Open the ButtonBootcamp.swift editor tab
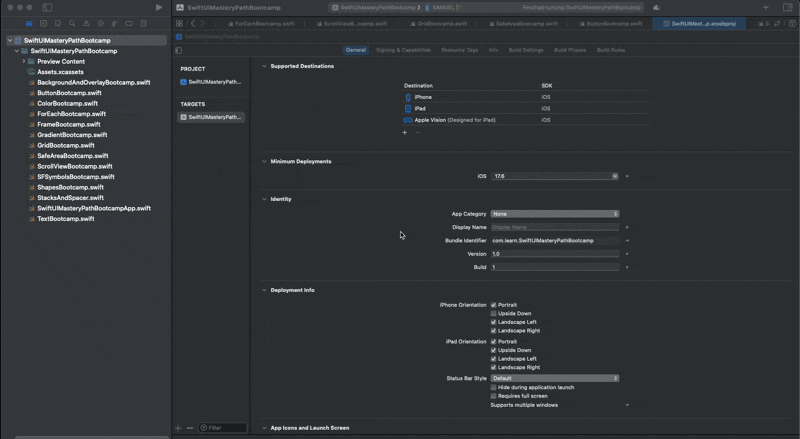Screen dimensions: 800x439 coord(610,23)
